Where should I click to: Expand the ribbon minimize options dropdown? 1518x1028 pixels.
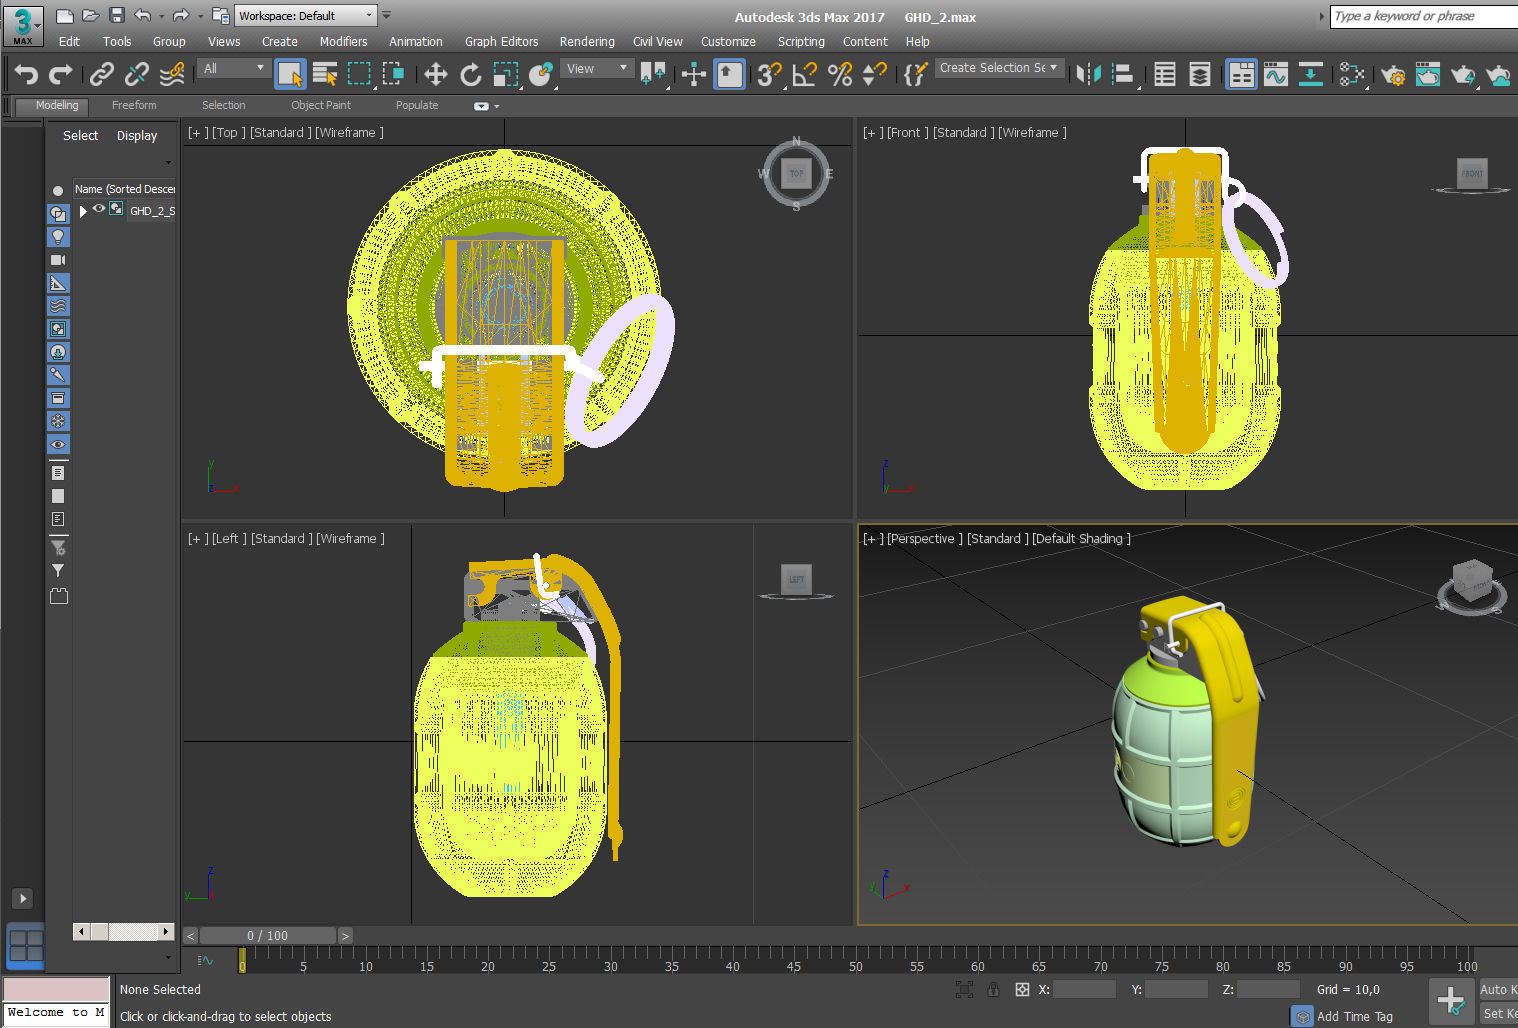(x=496, y=106)
